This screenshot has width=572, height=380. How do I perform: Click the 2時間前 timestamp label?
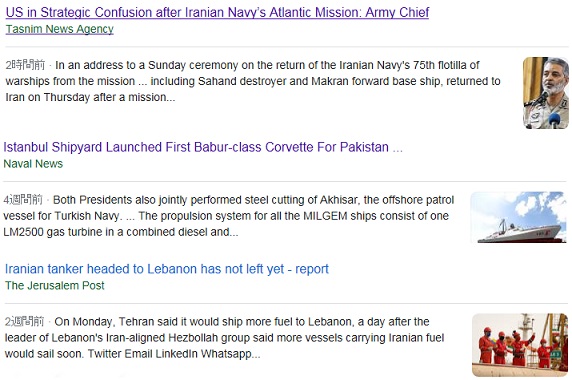(x=25, y=65)
